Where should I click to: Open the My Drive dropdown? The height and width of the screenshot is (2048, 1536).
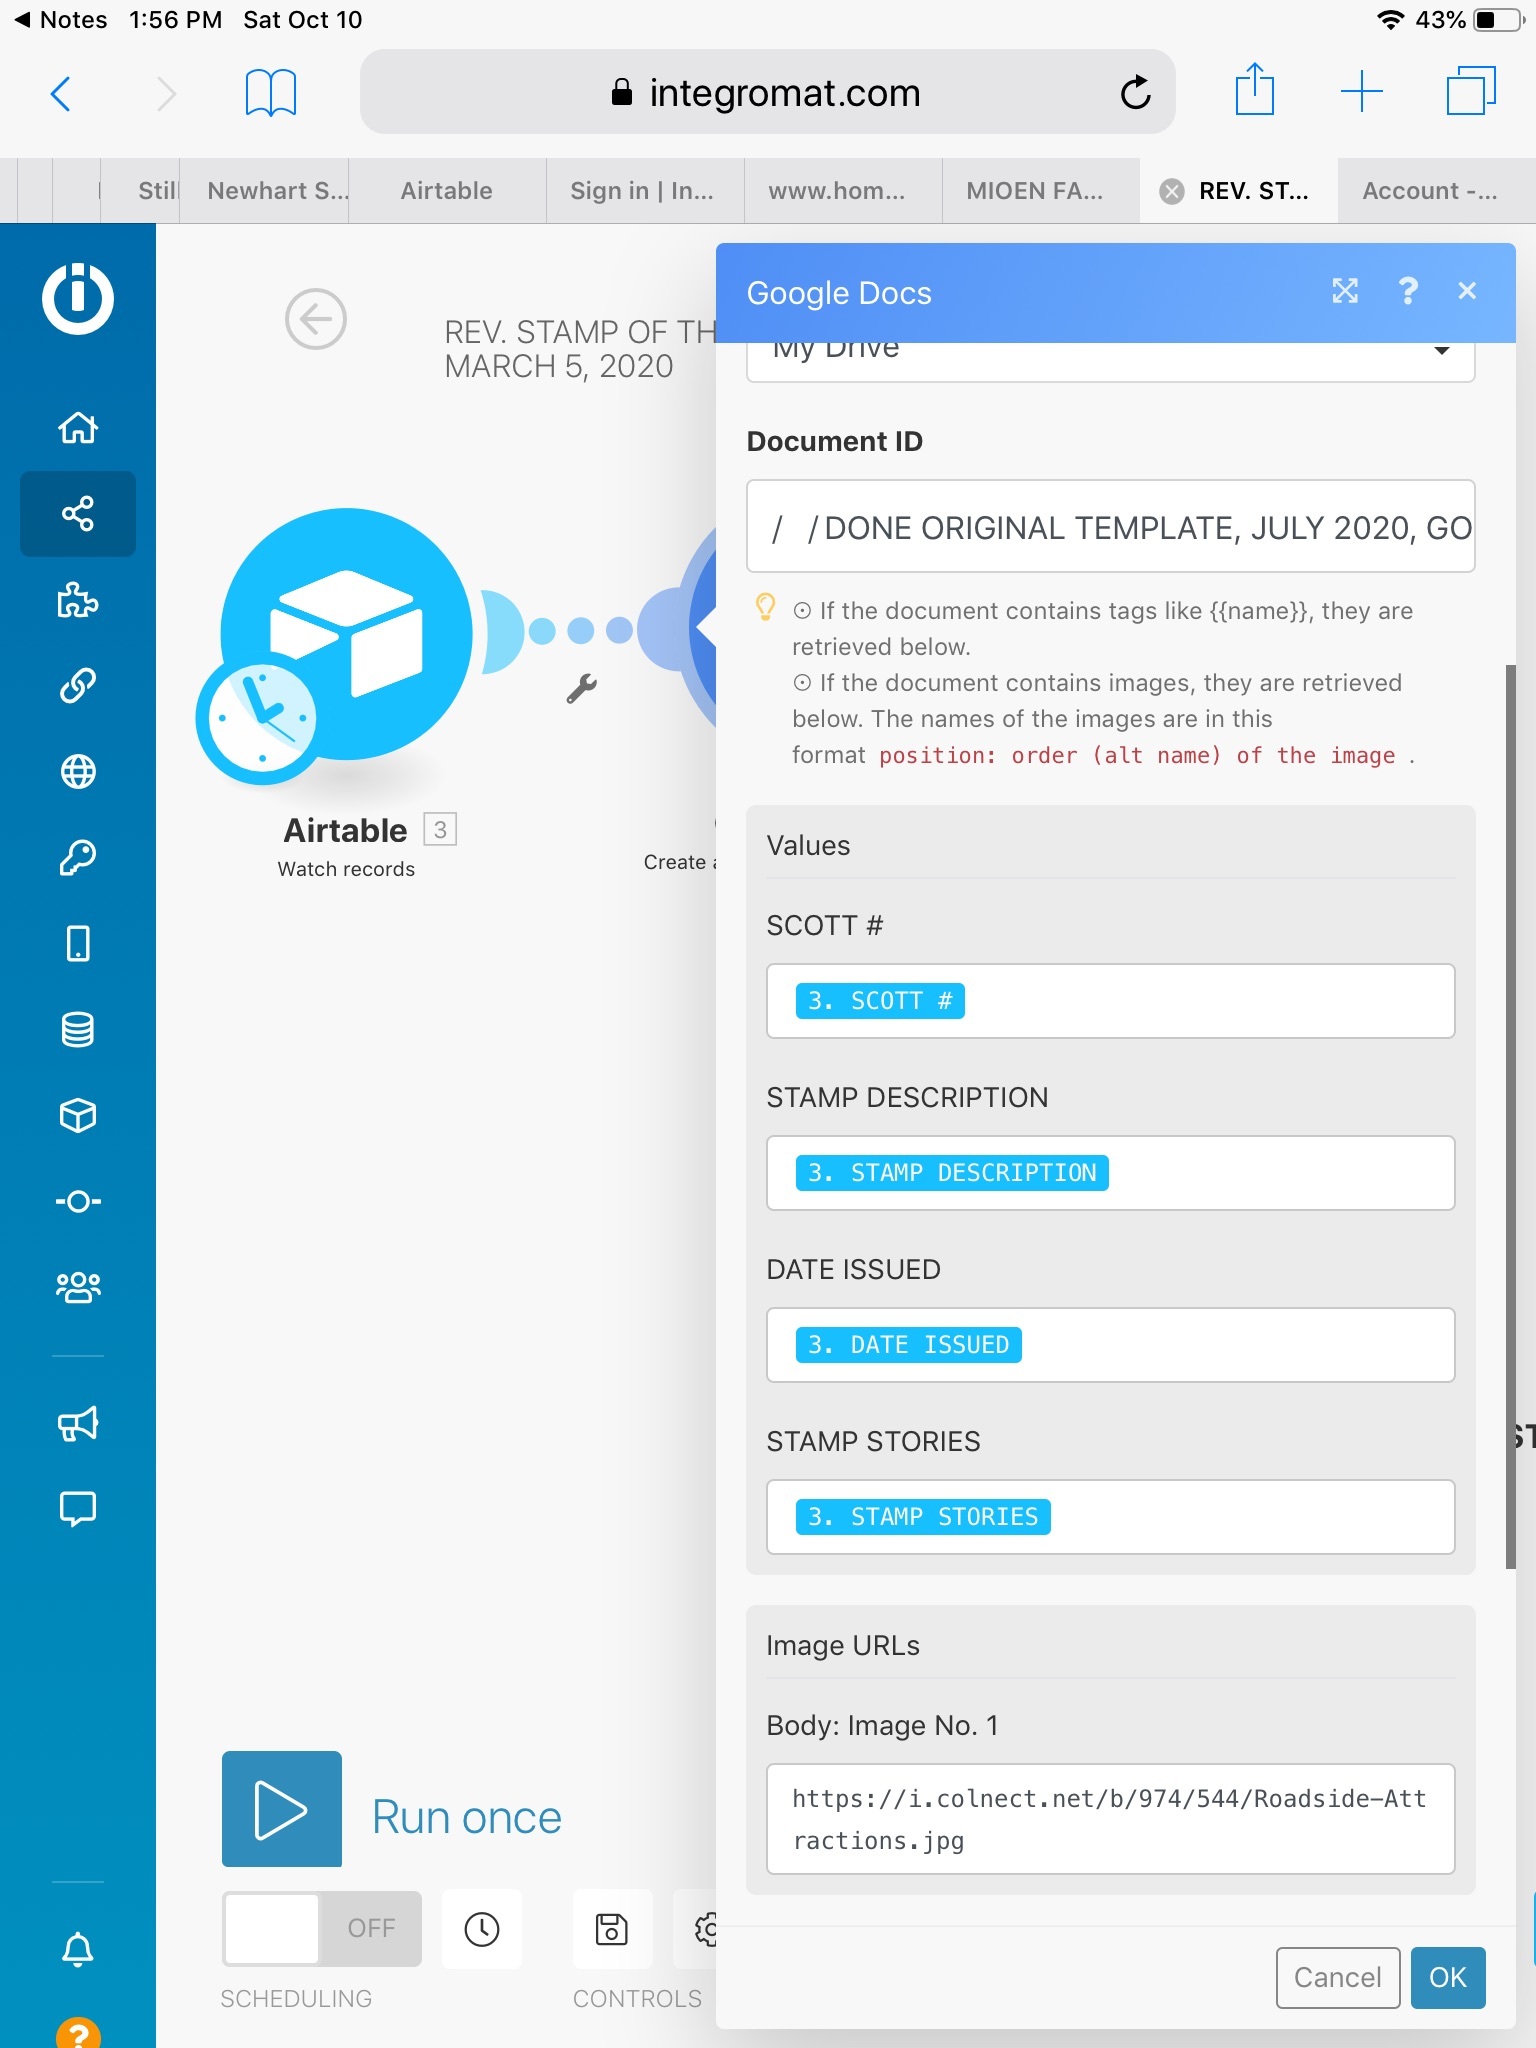point(1111,360)
